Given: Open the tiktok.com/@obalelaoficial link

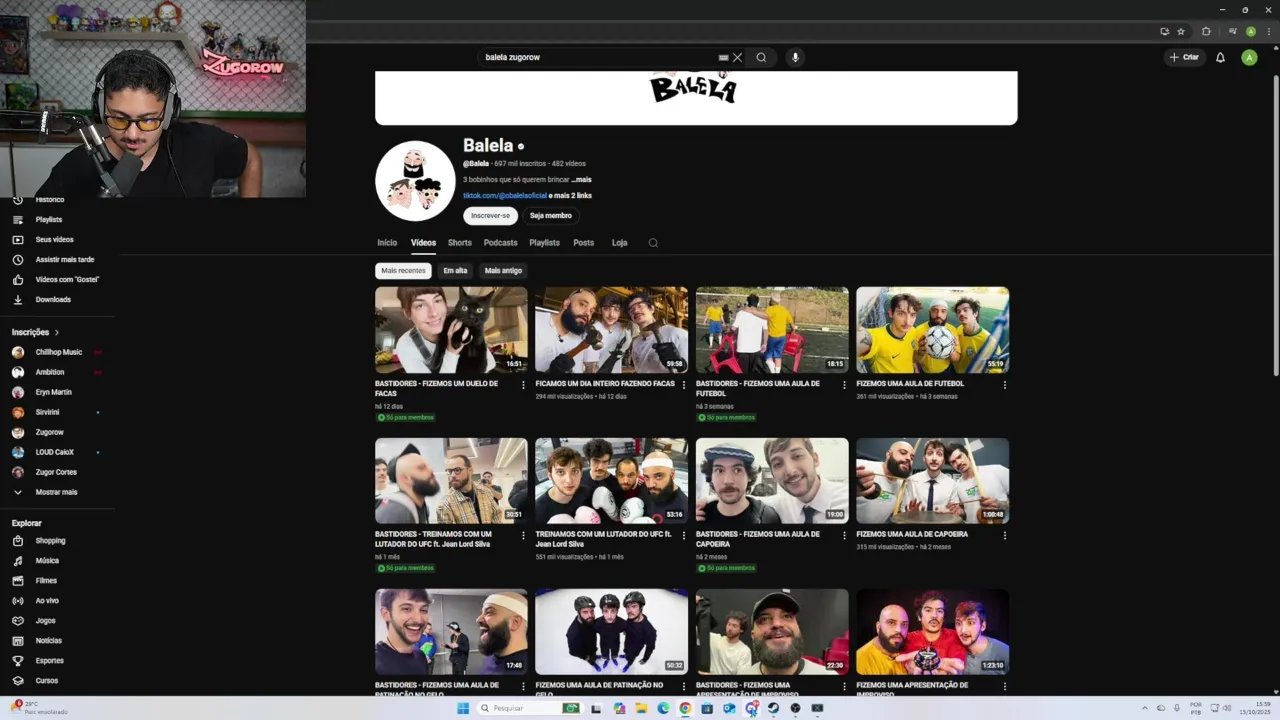Looking at the screenshot, I should point(505,196).
